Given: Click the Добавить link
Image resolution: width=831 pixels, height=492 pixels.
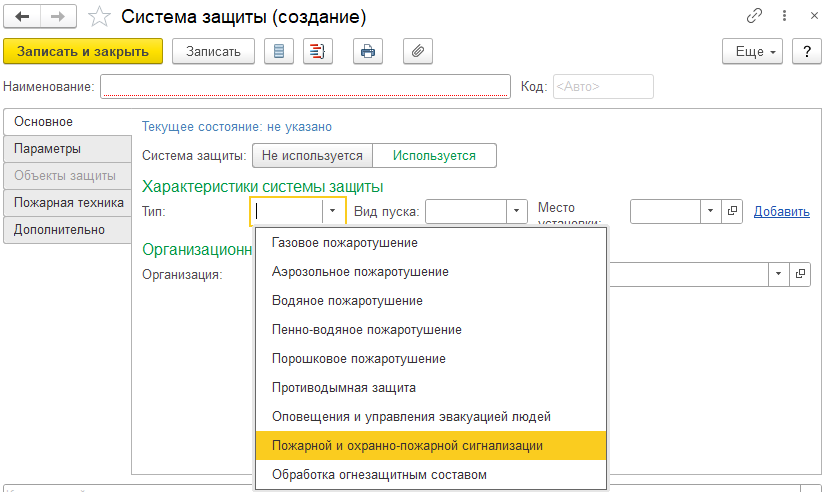Looking at the screenshot, I should tap(782, 212).
